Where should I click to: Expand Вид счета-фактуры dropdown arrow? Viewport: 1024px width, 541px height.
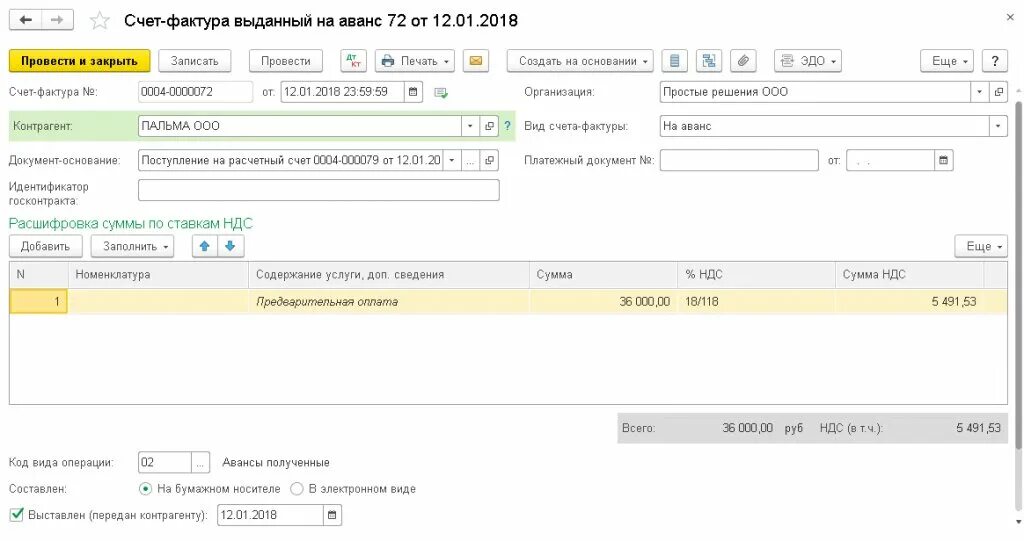tap(998, 126)
